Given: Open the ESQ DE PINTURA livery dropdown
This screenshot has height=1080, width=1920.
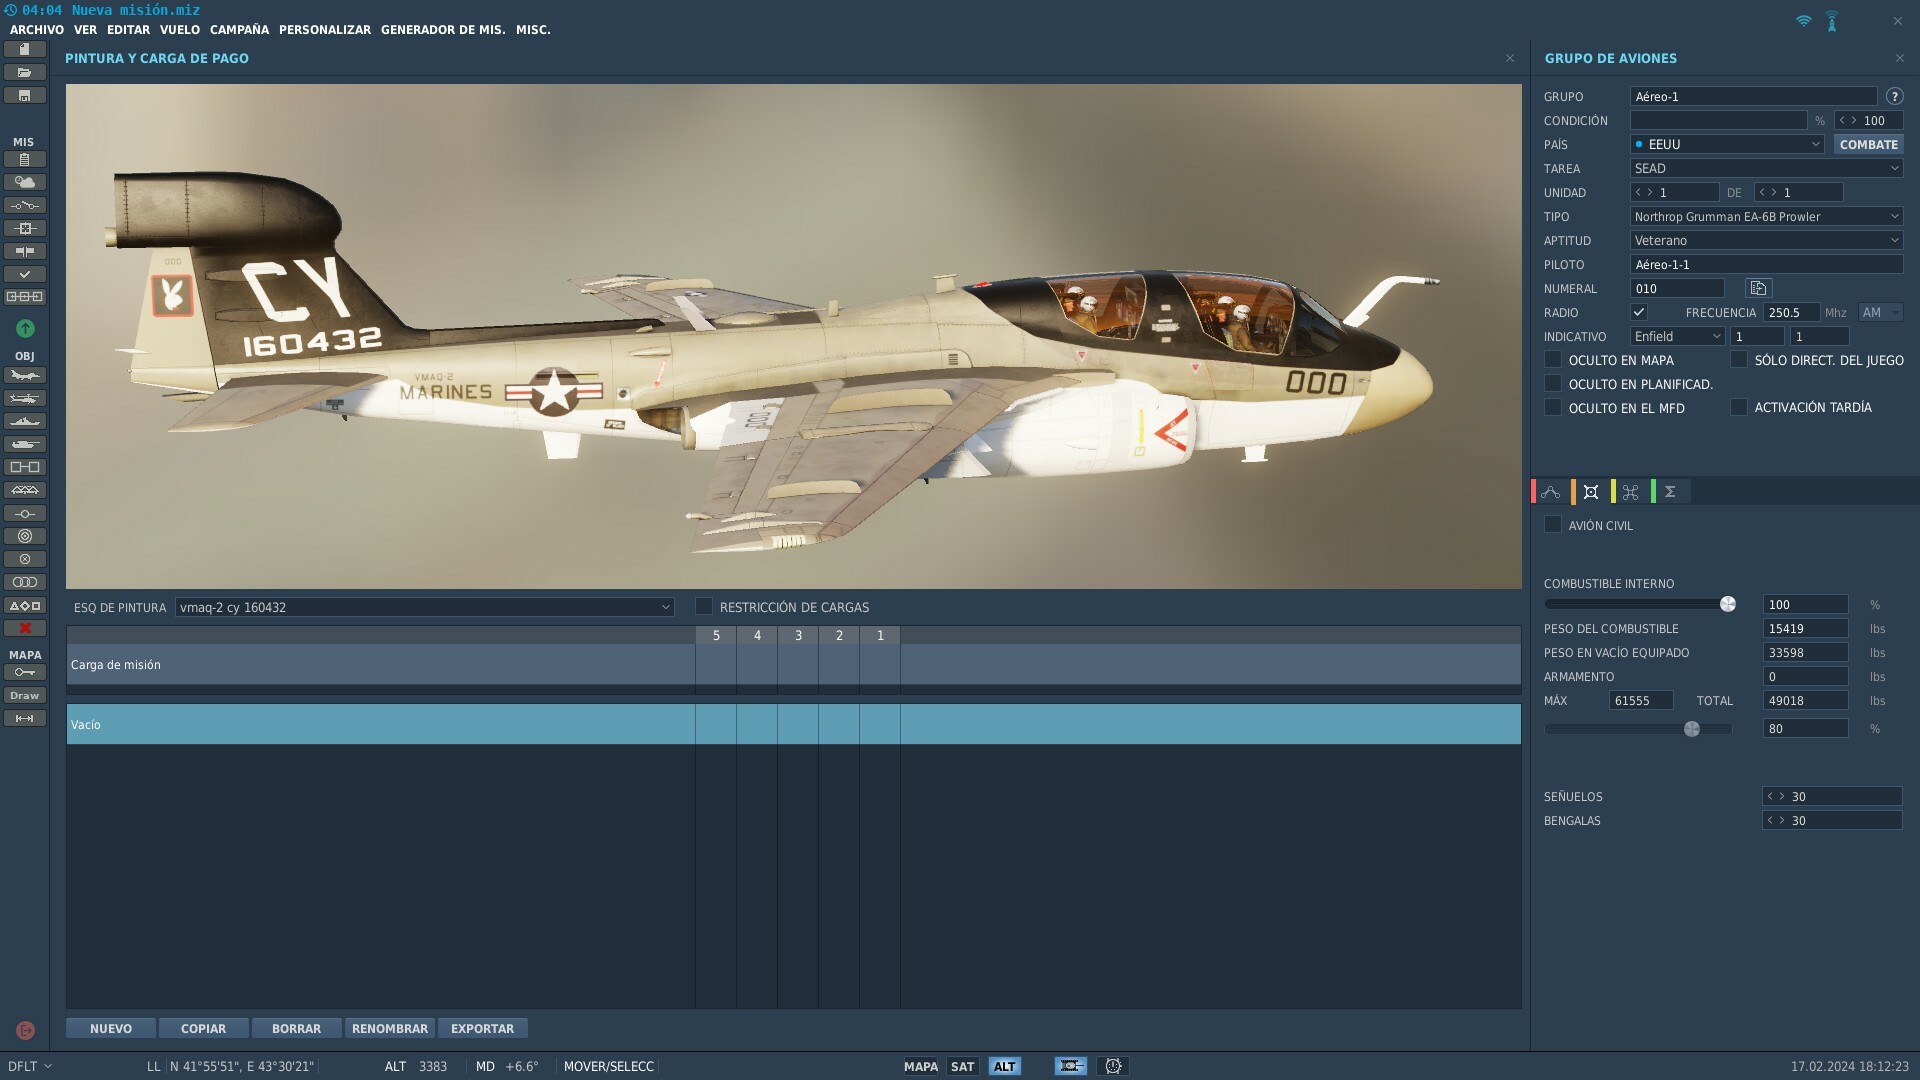Looking at the screenshot, I should 424,607.
